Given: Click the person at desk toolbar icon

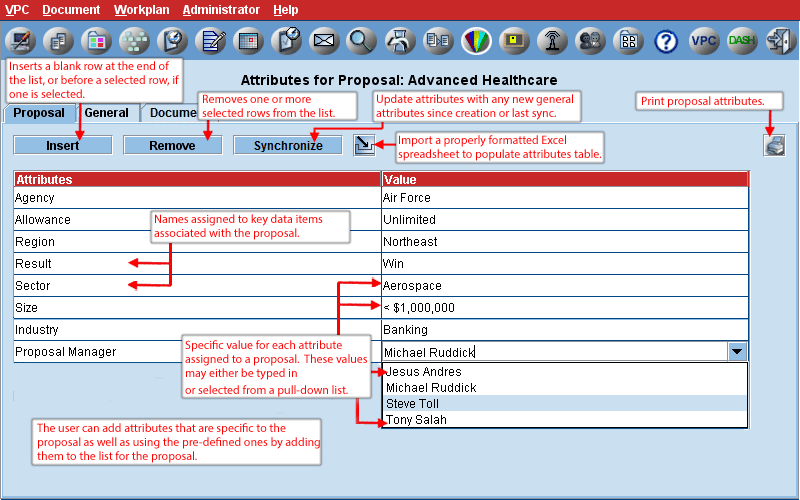Looking at the screenshot, I should click(400, 40).
